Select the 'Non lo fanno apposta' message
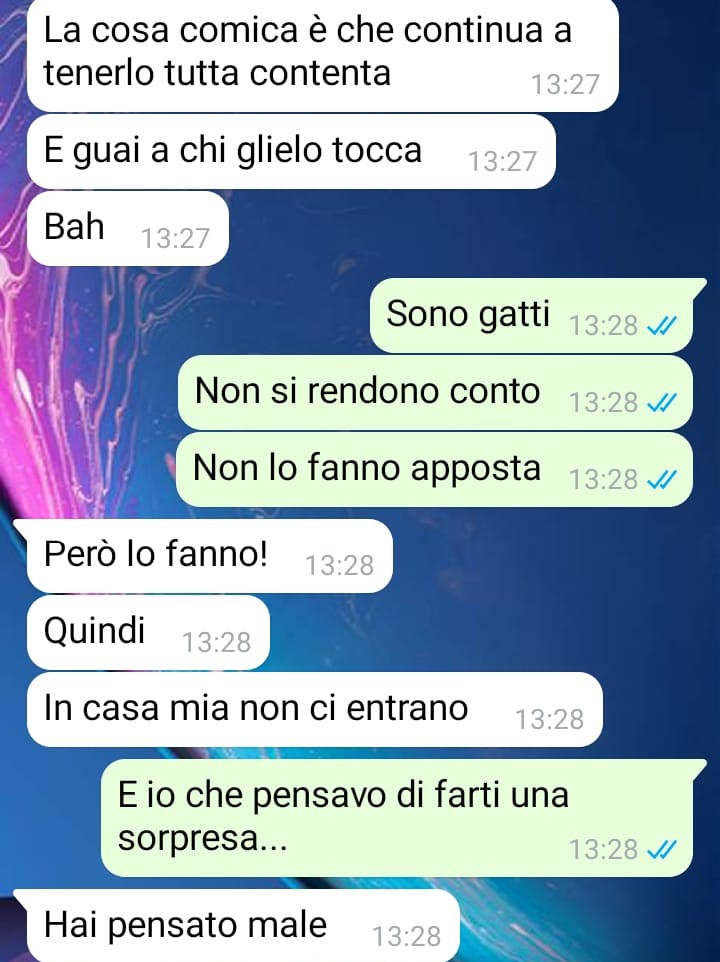The height and width of the screenshot is (962, 720). pos(434,469)
